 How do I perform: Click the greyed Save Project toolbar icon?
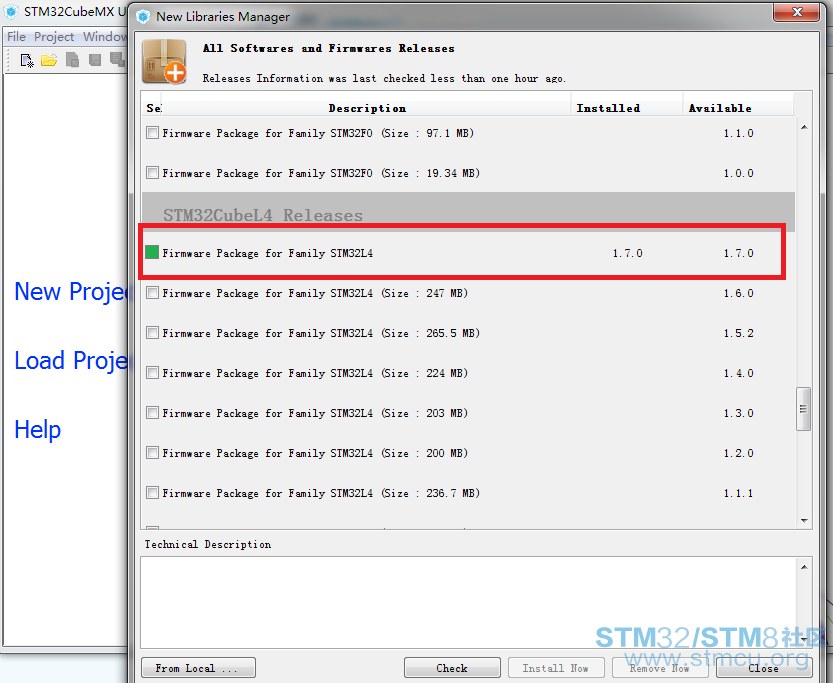pyautogui.click(x=95, y=60)
